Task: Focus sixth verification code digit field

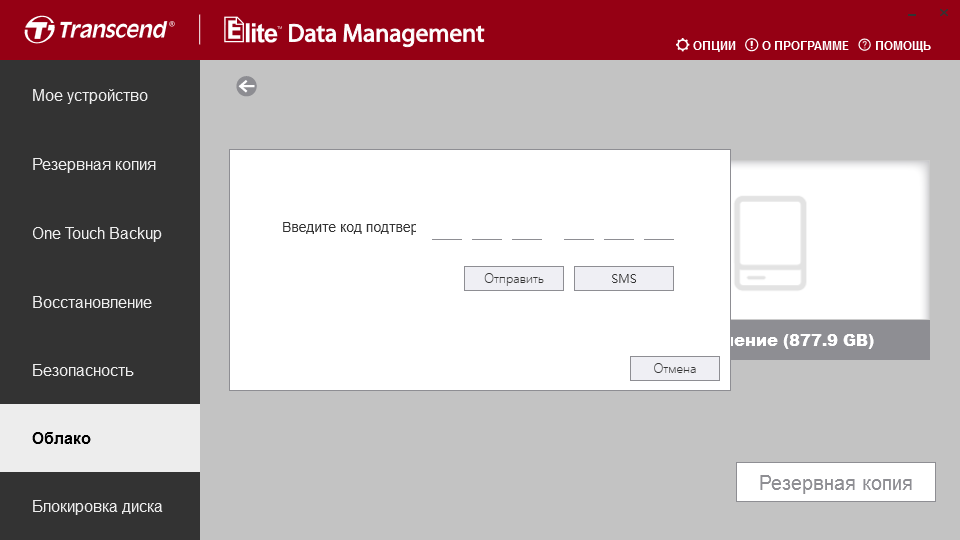Action: coord(659,230)
